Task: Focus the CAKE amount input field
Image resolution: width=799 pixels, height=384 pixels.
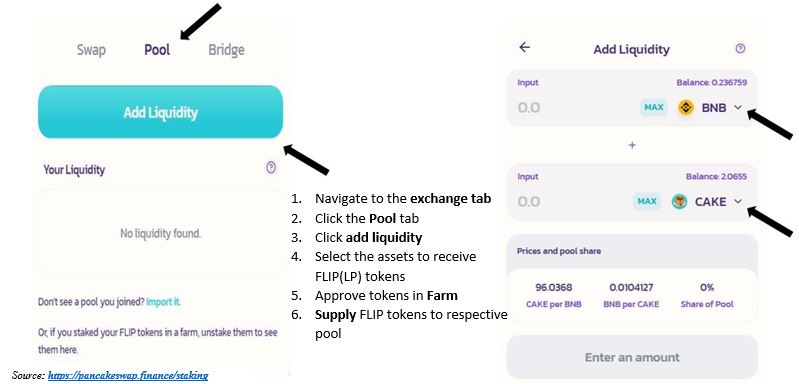Action: 572,202
